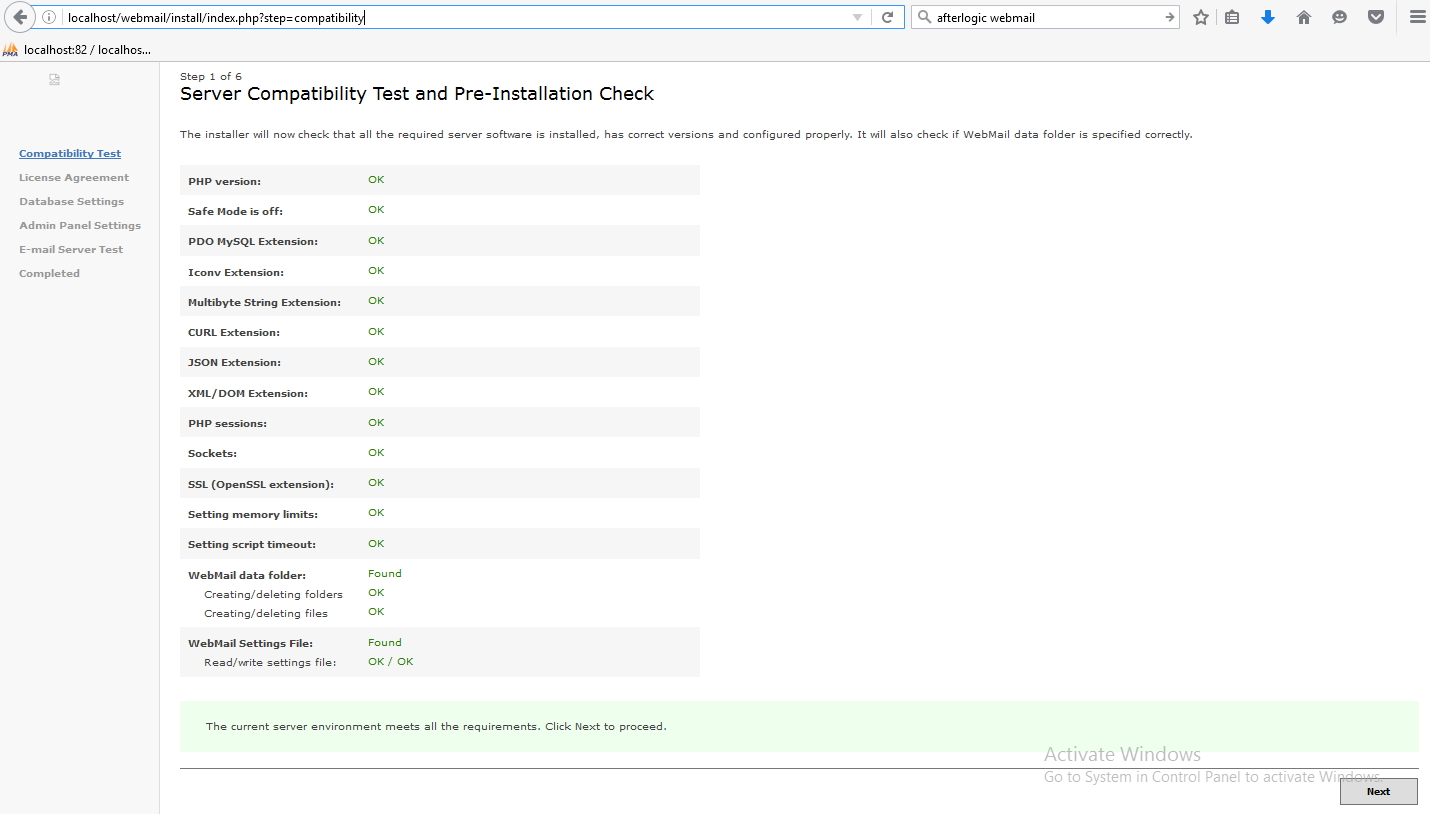Click Iconv Extension label
Screen dimensions: 1430x814
[236, 272]
